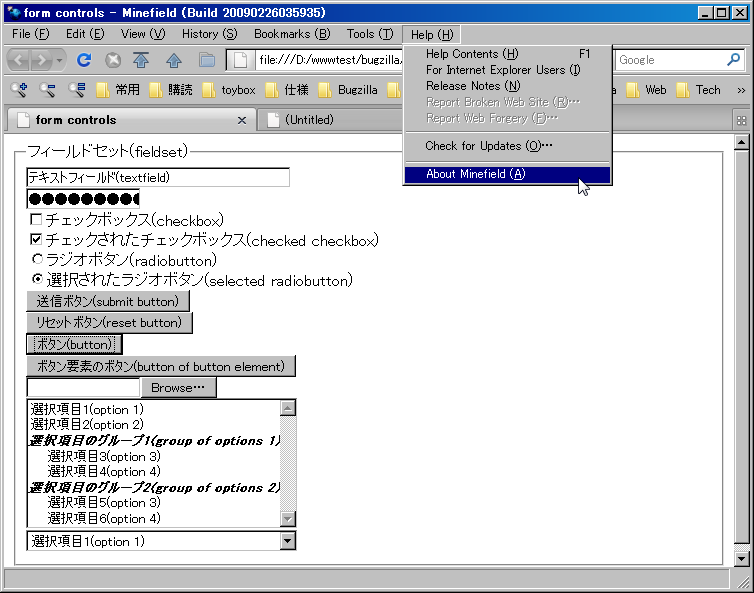Click the page icon beside the URL
Image resolution: width=754 pixels, height=593 pixels.
pyautogui.click(x=240, y=60)
